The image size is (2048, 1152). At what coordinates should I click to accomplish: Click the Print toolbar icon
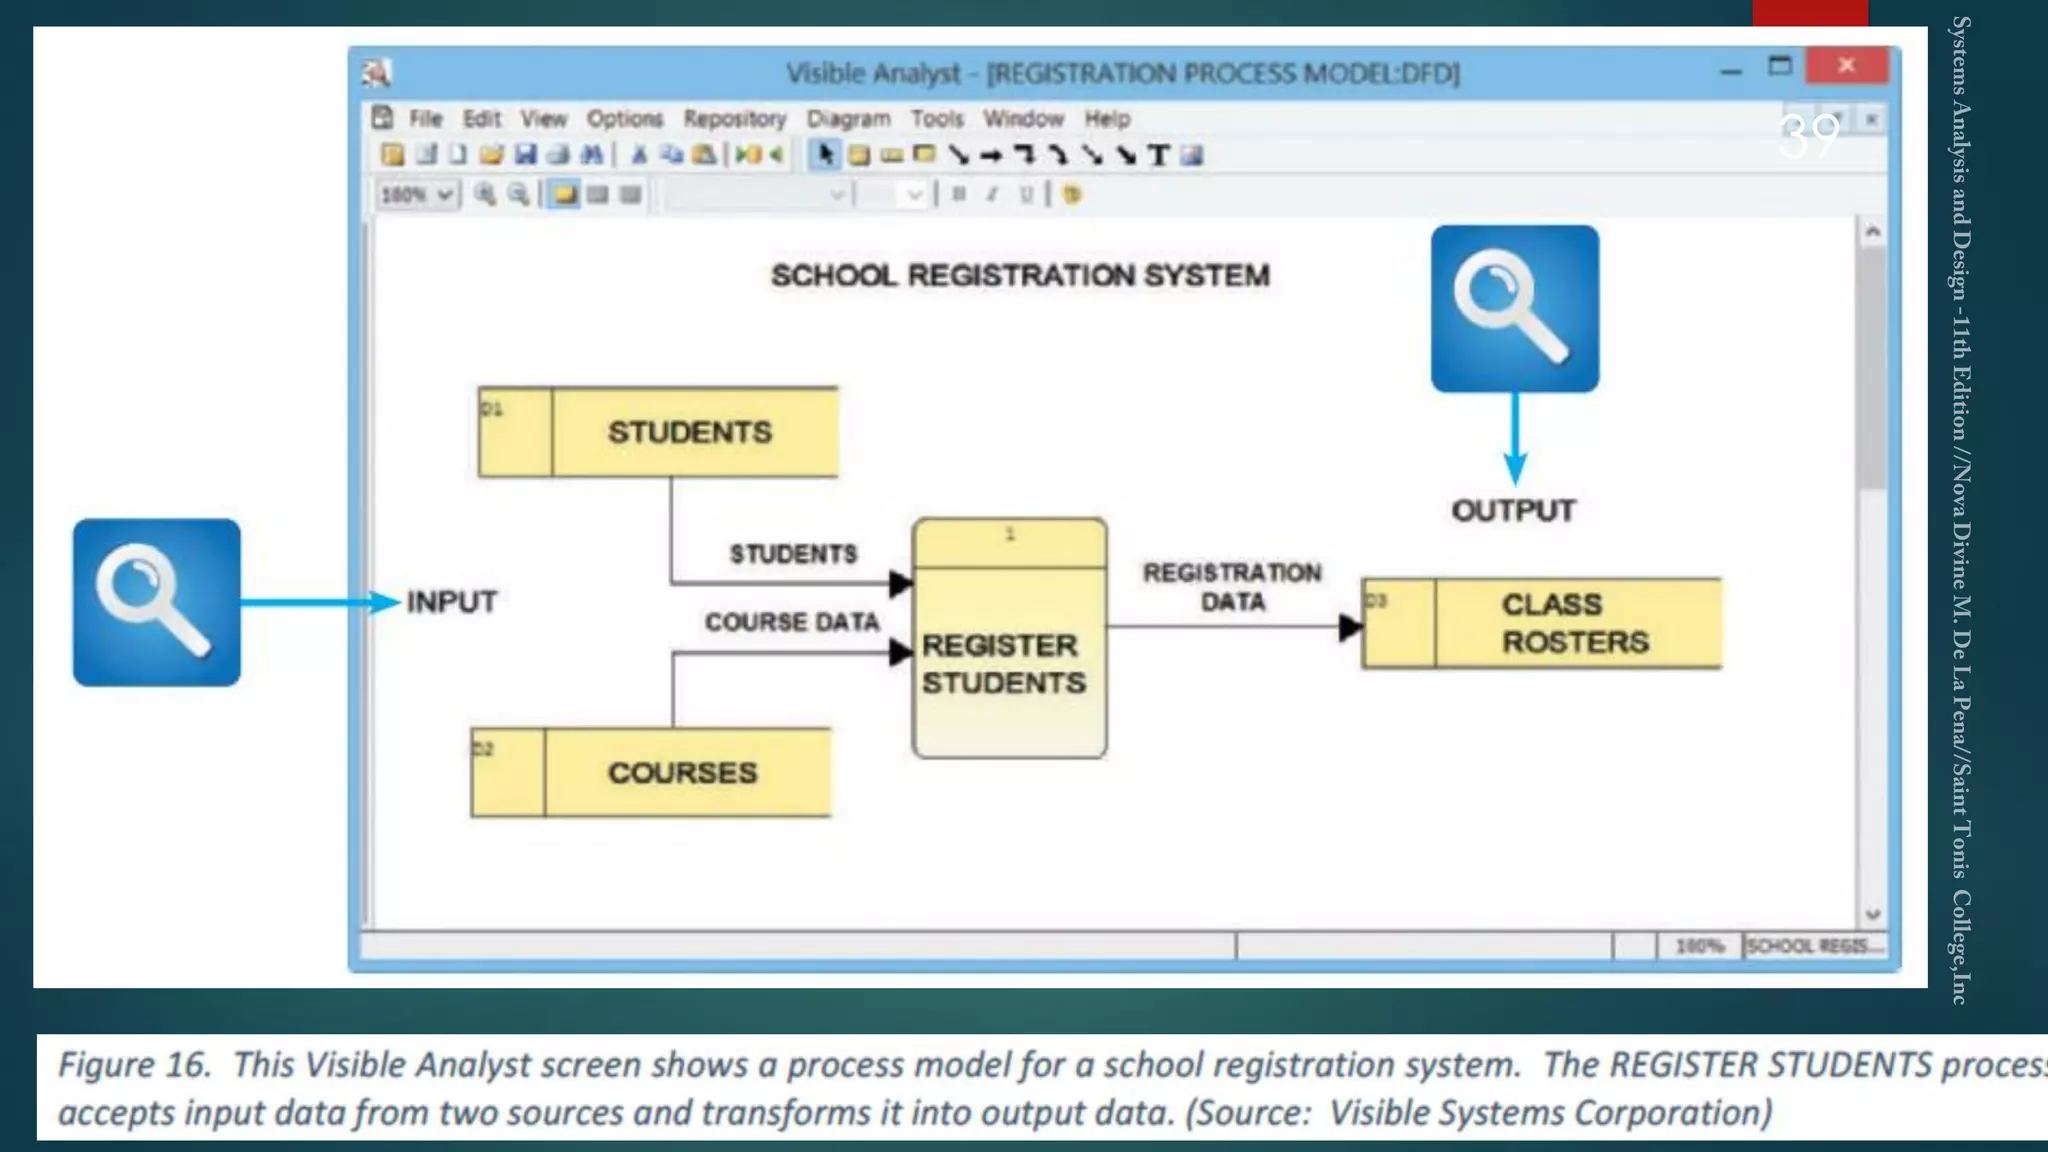[x=558, y=155]
